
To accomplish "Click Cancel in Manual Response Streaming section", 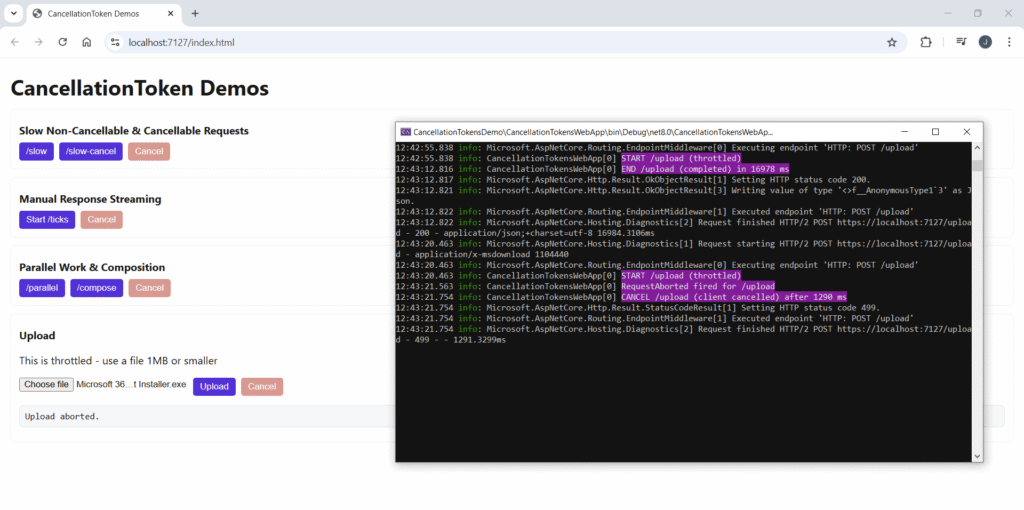I will (x=102, y=219).
